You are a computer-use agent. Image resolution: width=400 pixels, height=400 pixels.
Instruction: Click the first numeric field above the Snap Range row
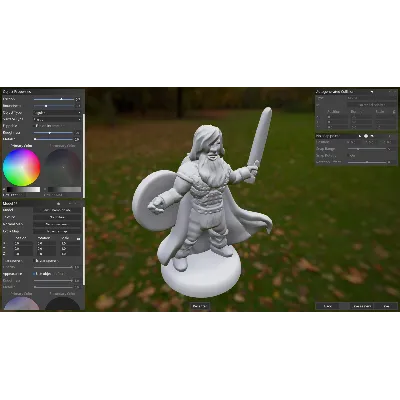pos(352,142)
